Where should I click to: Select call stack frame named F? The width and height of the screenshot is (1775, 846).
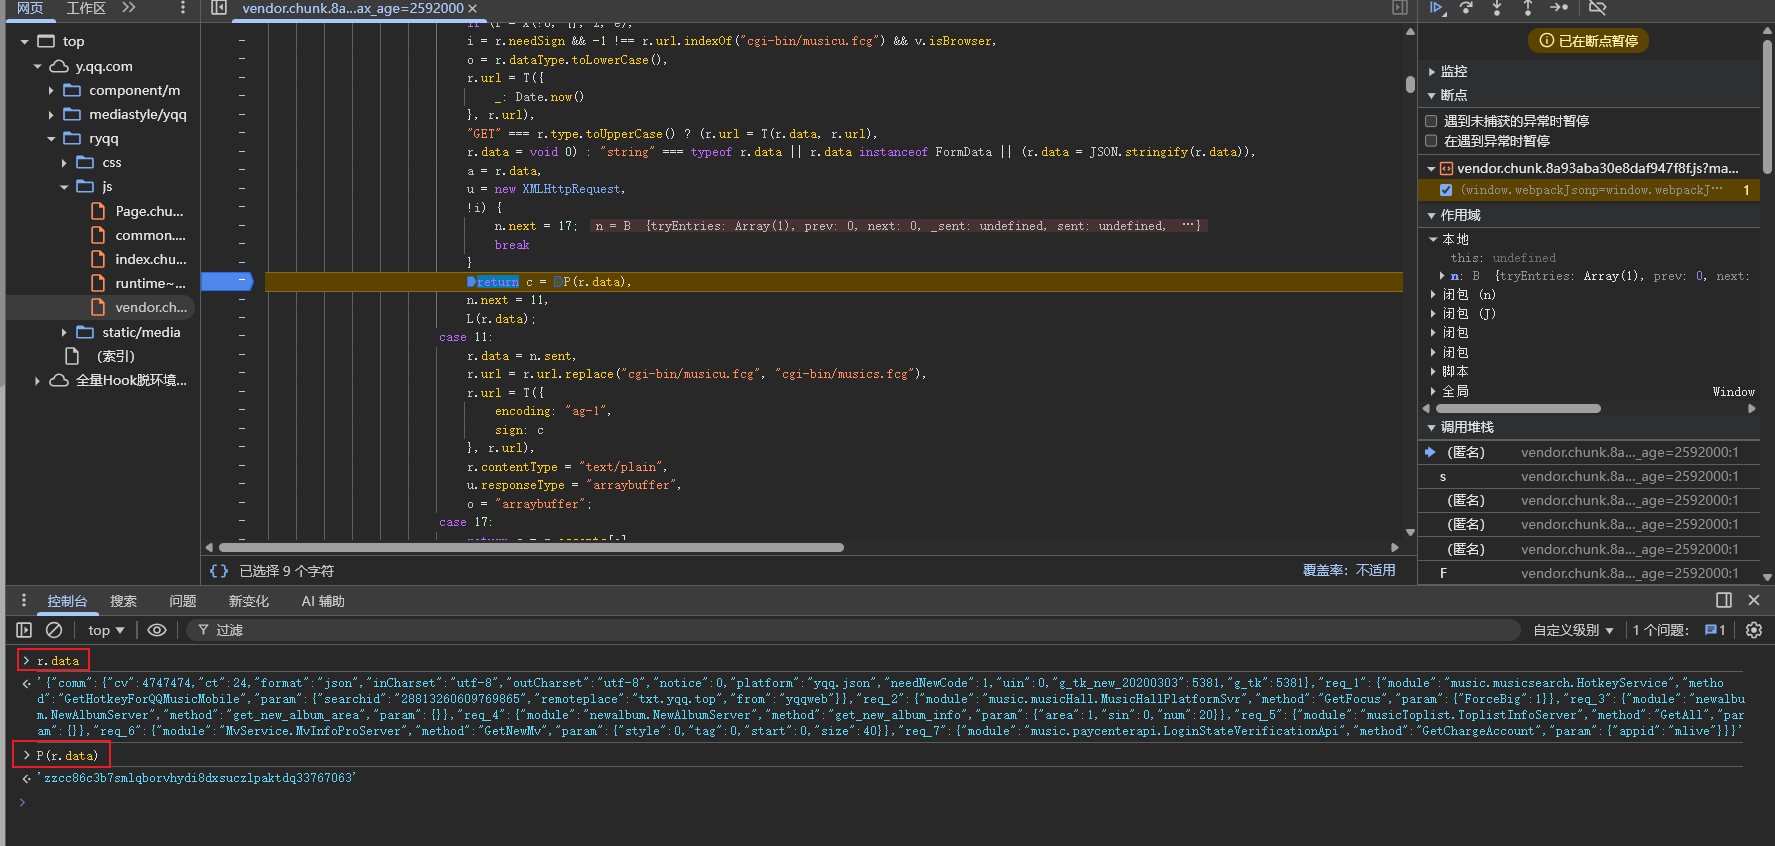(1588, 573)
